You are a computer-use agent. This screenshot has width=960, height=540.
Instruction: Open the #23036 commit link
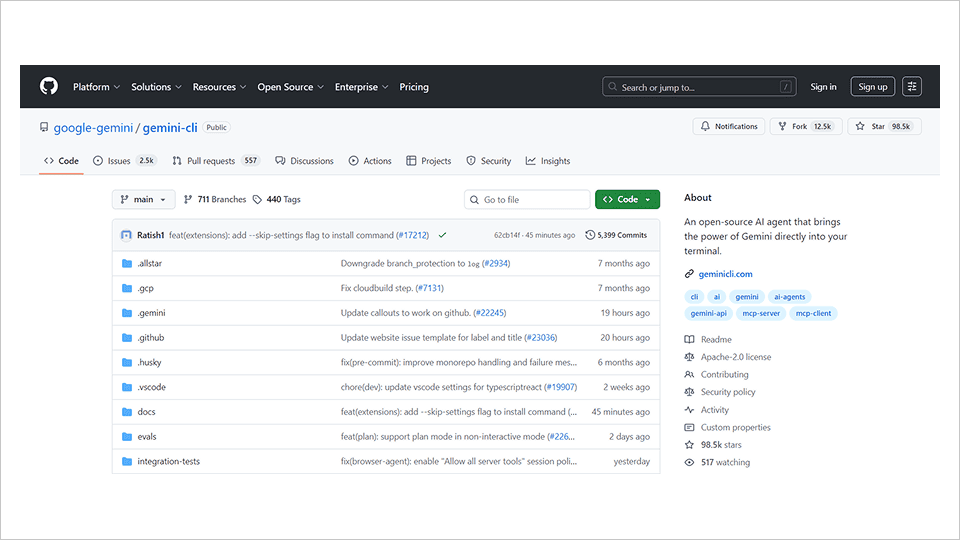pyautogui.click(x=541, y=337)
